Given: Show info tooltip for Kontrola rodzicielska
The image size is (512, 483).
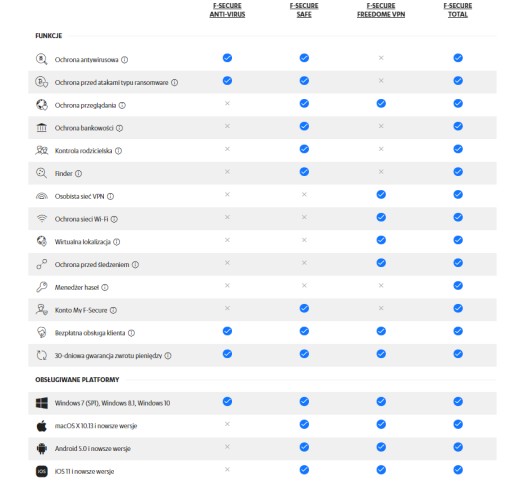Looking at the screenshot, I should click(118, 151).
